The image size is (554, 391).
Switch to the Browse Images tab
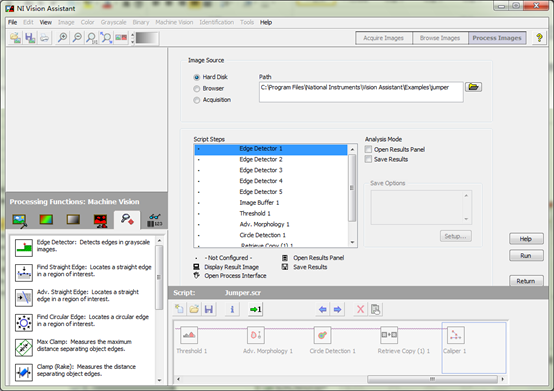click(440, 38)
